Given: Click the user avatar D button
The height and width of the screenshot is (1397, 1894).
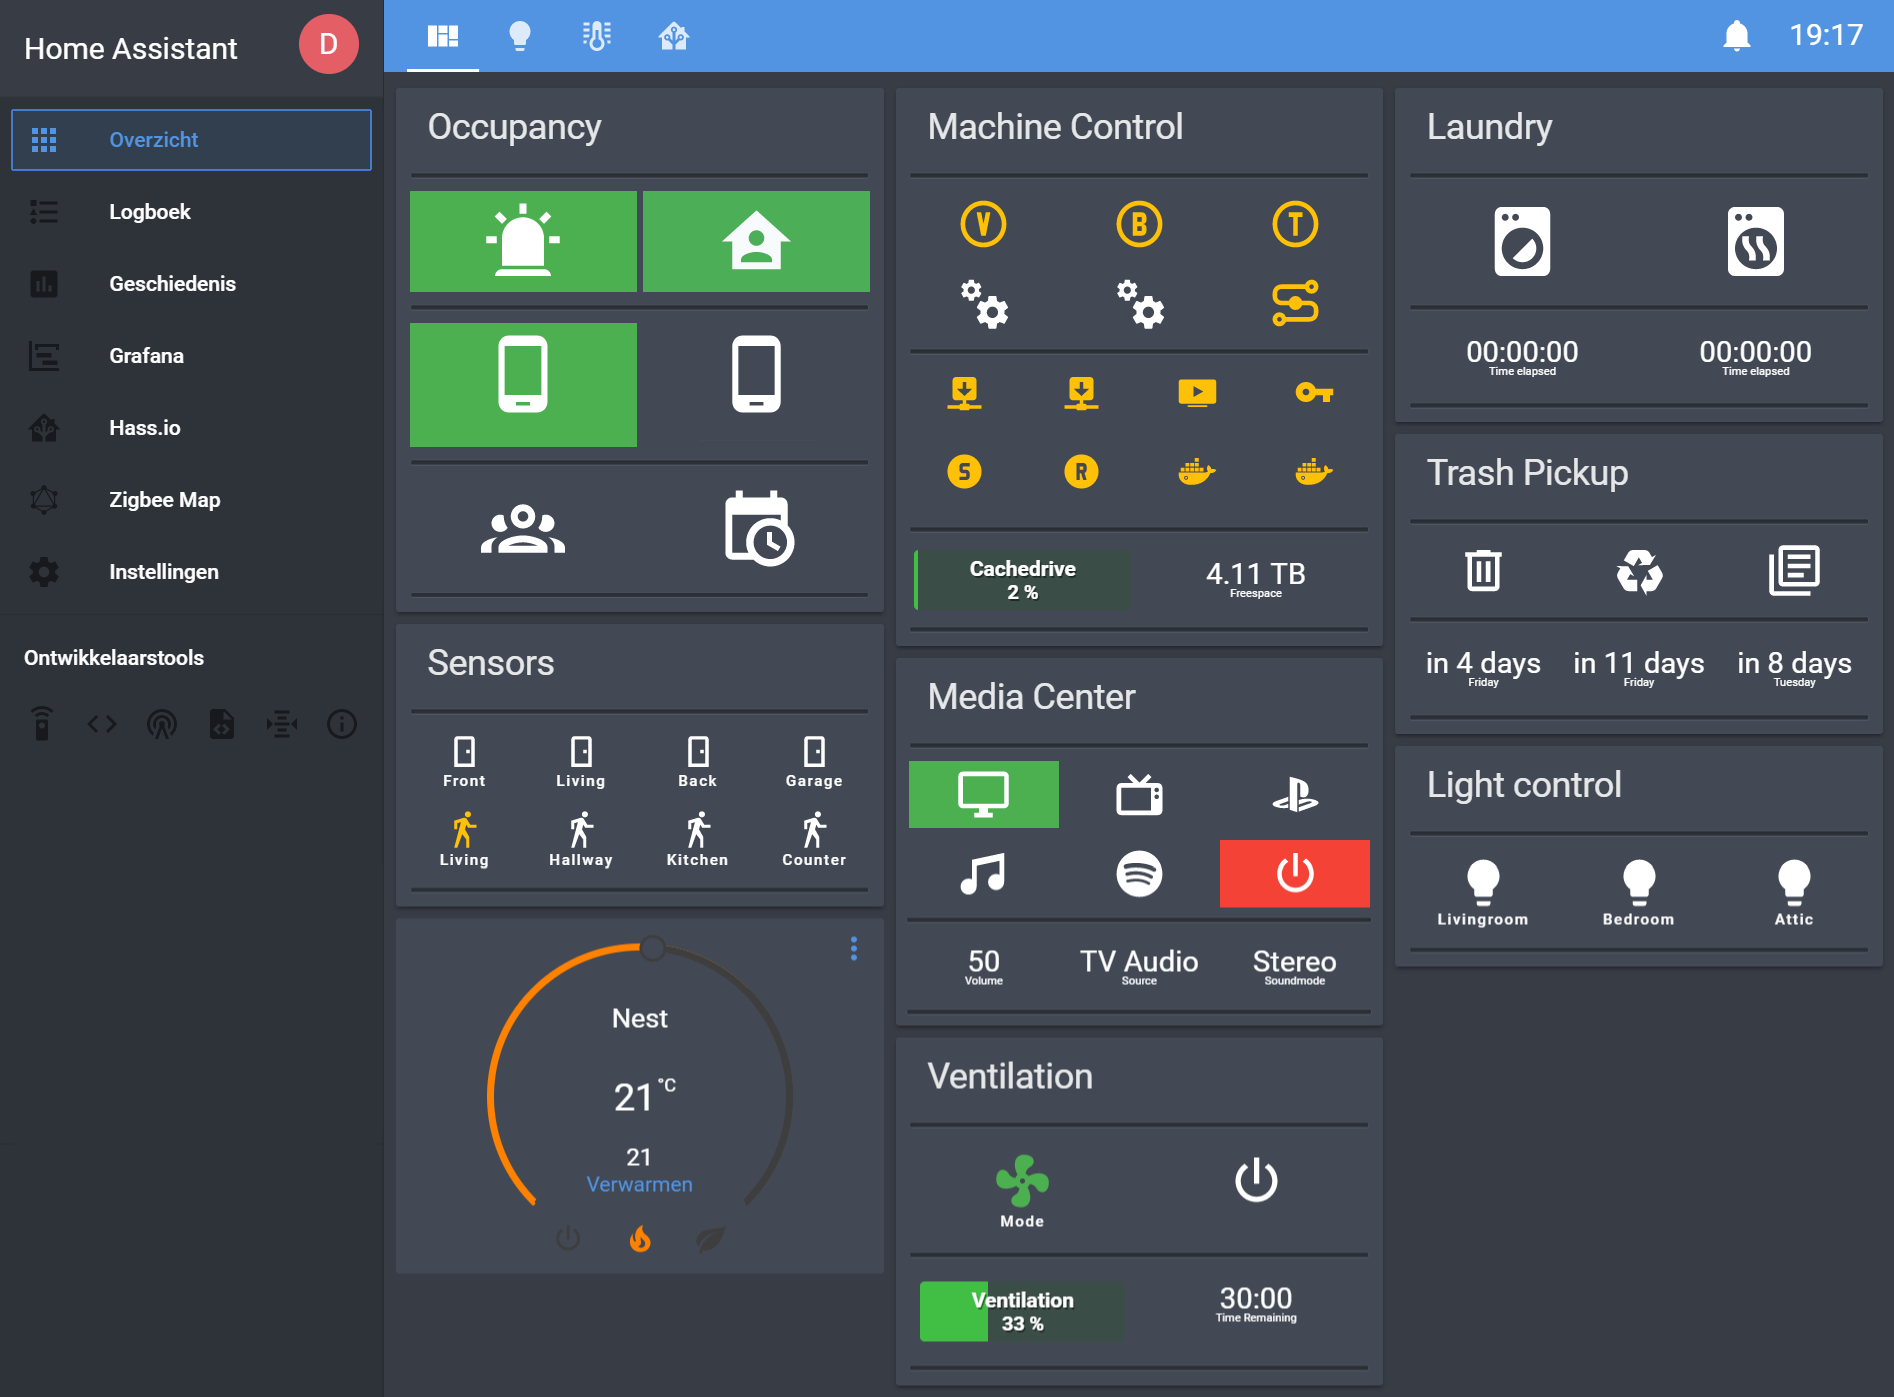Looking at the screenshot, I should coord(328,44).
